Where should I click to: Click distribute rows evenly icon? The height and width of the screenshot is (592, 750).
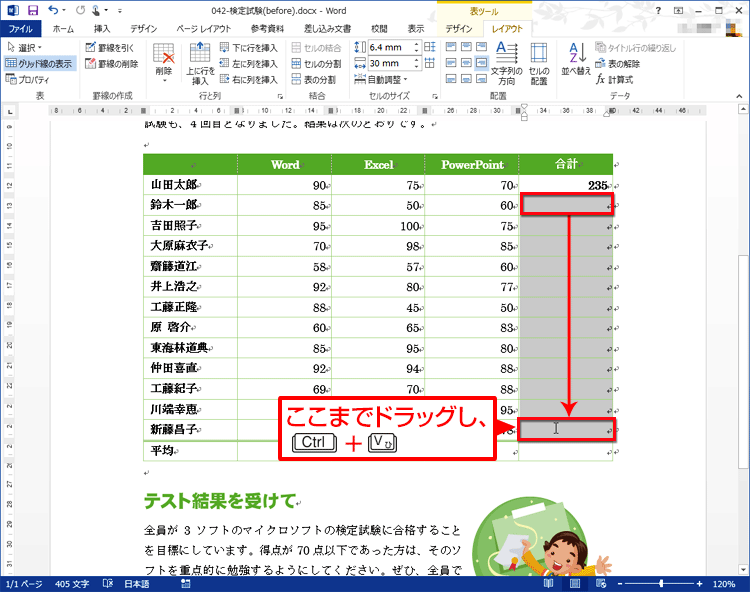pos(430,47)
